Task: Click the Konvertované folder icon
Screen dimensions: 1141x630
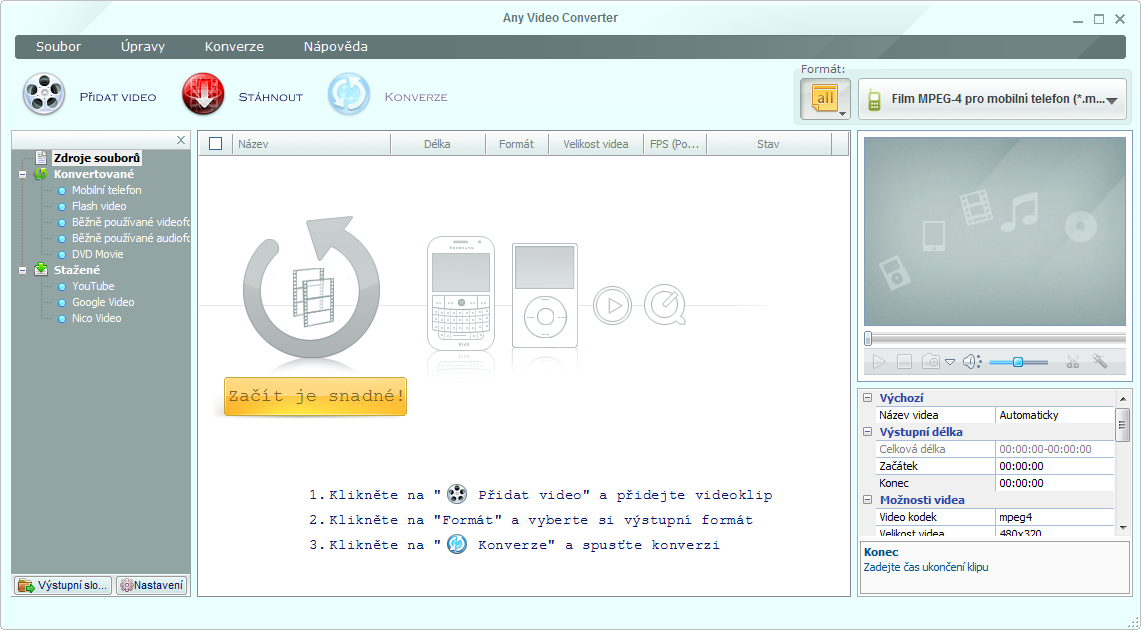Action: [x=41, y=174]
